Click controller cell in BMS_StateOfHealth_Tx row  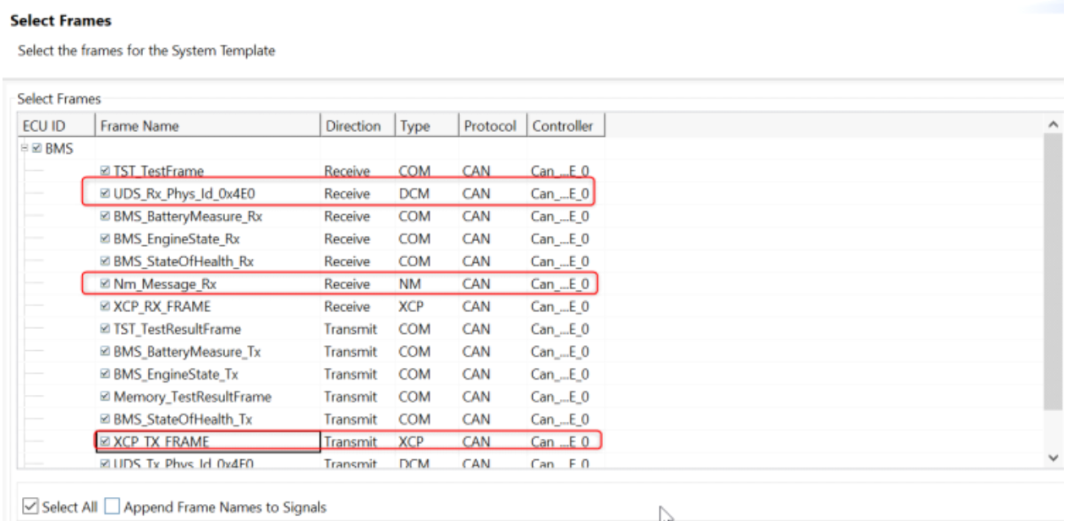click(x=560, y=420)
